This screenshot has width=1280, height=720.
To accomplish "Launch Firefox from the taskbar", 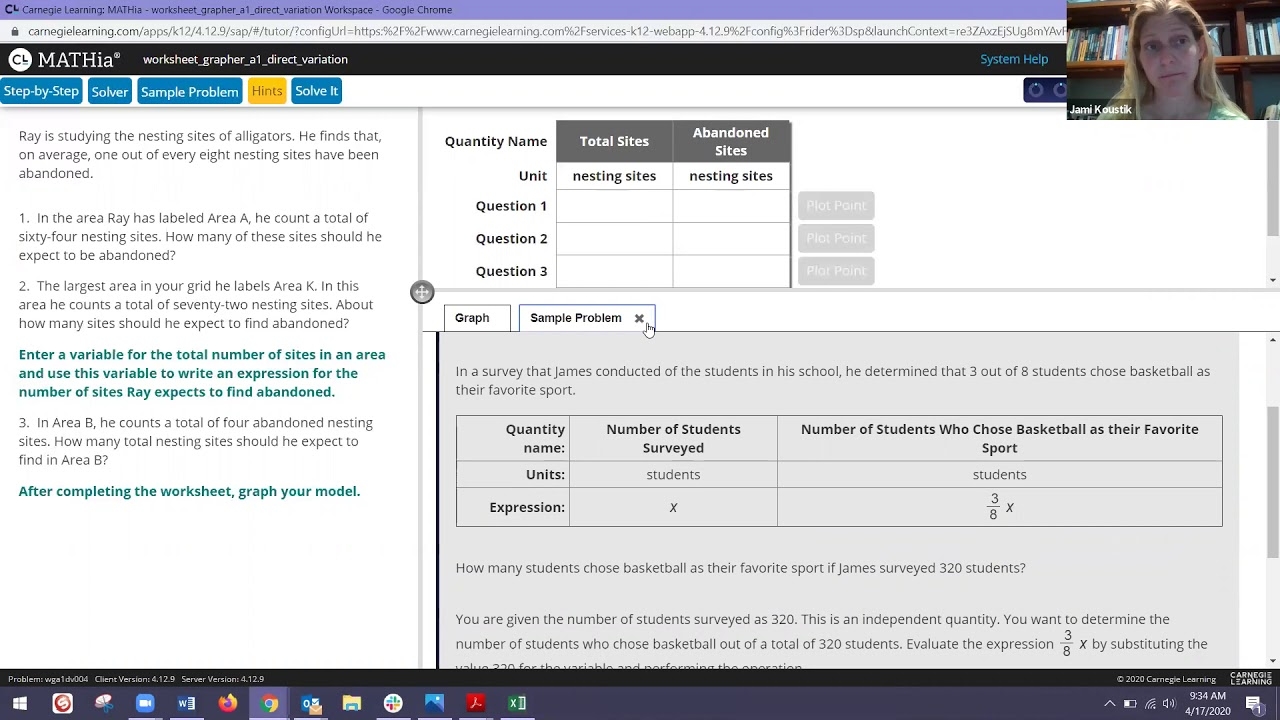I will tap(228, 703).
